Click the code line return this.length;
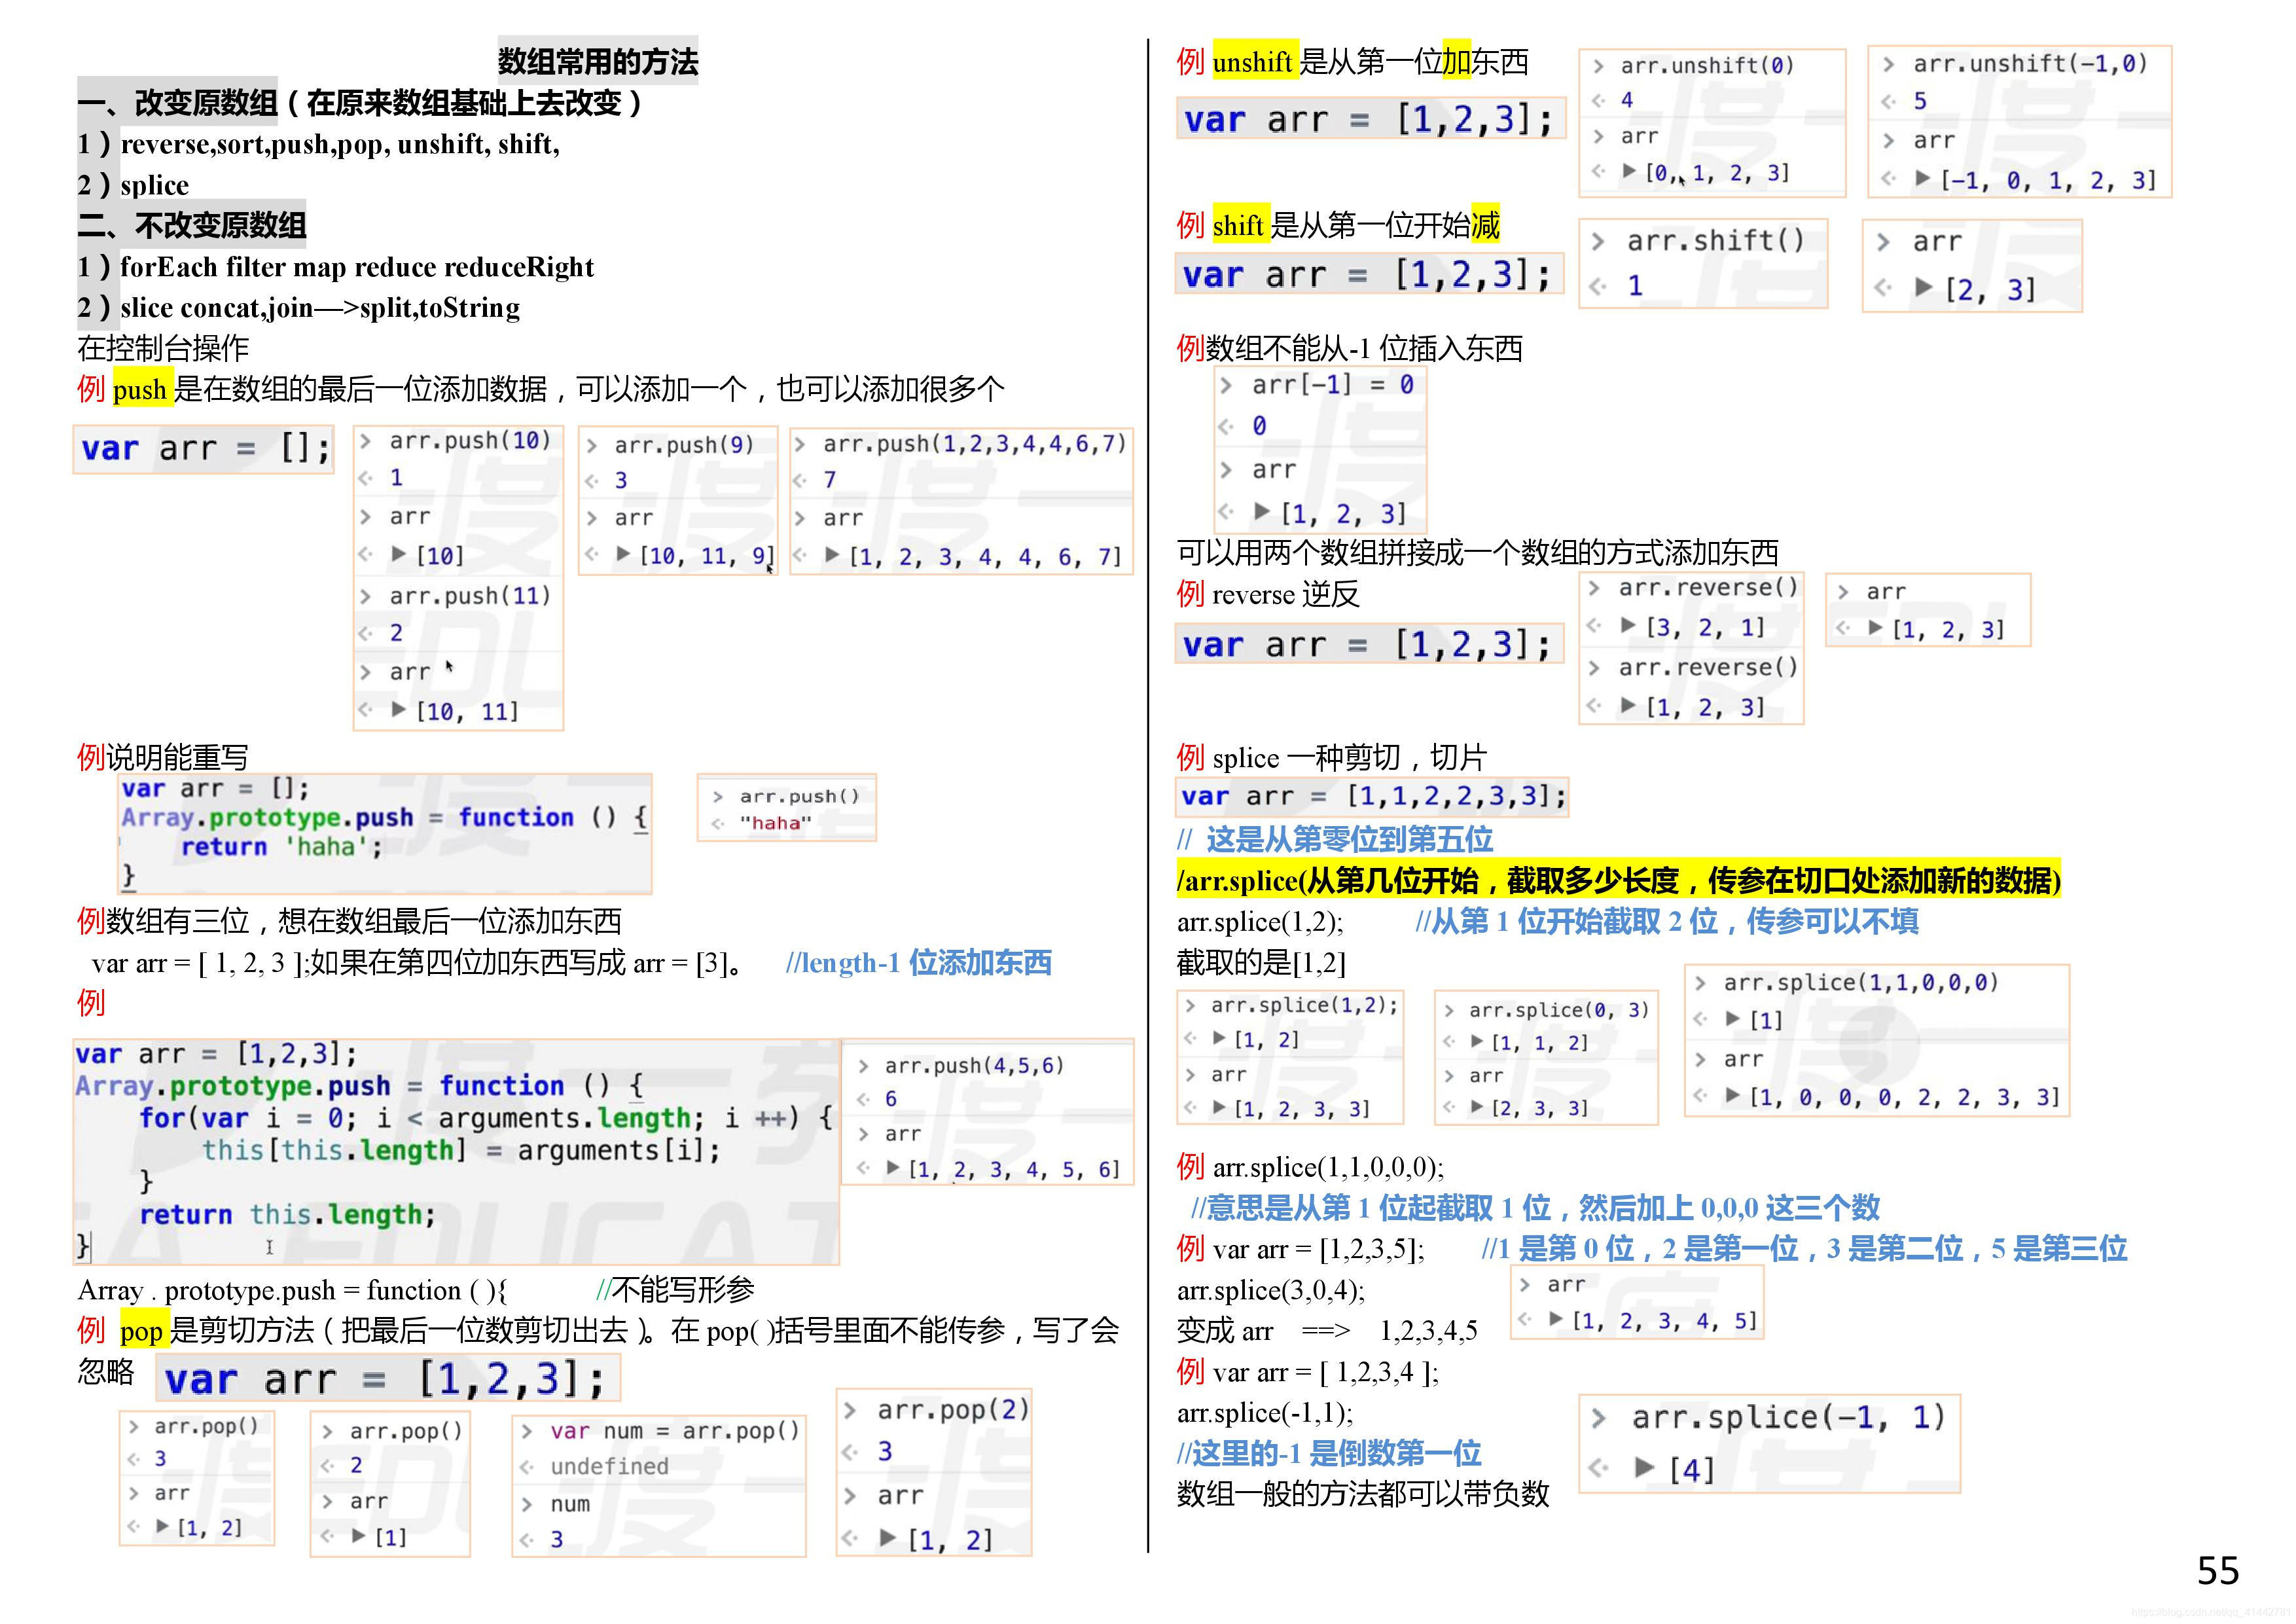The width and height of the screenshot is (2296, 1624). (287, 1214)
